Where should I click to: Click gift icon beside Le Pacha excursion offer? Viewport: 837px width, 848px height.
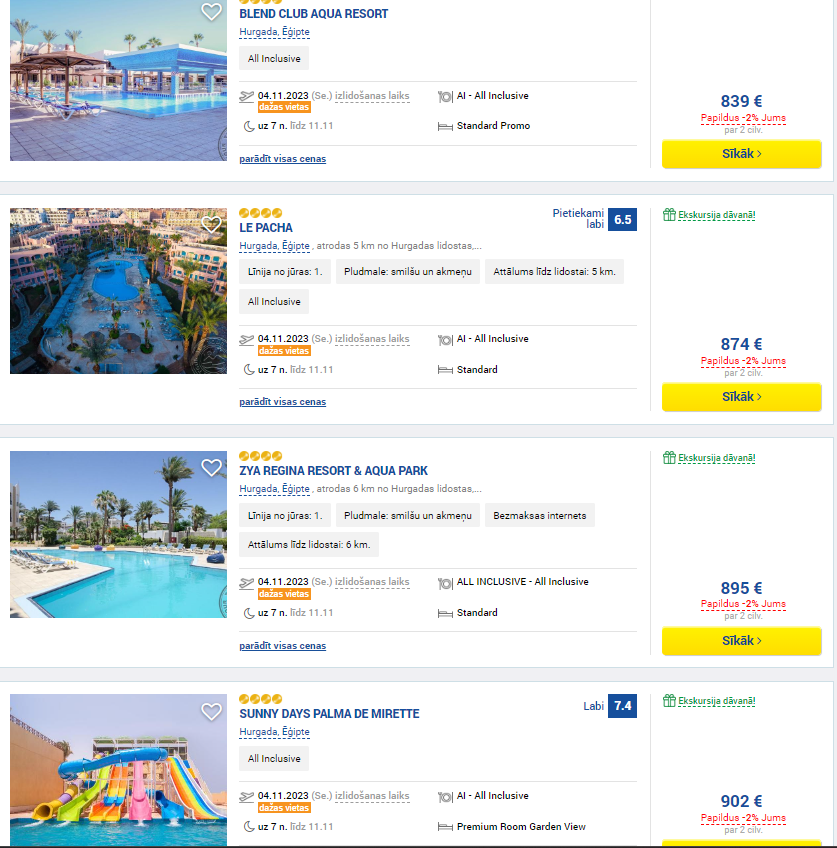[669, 215]
